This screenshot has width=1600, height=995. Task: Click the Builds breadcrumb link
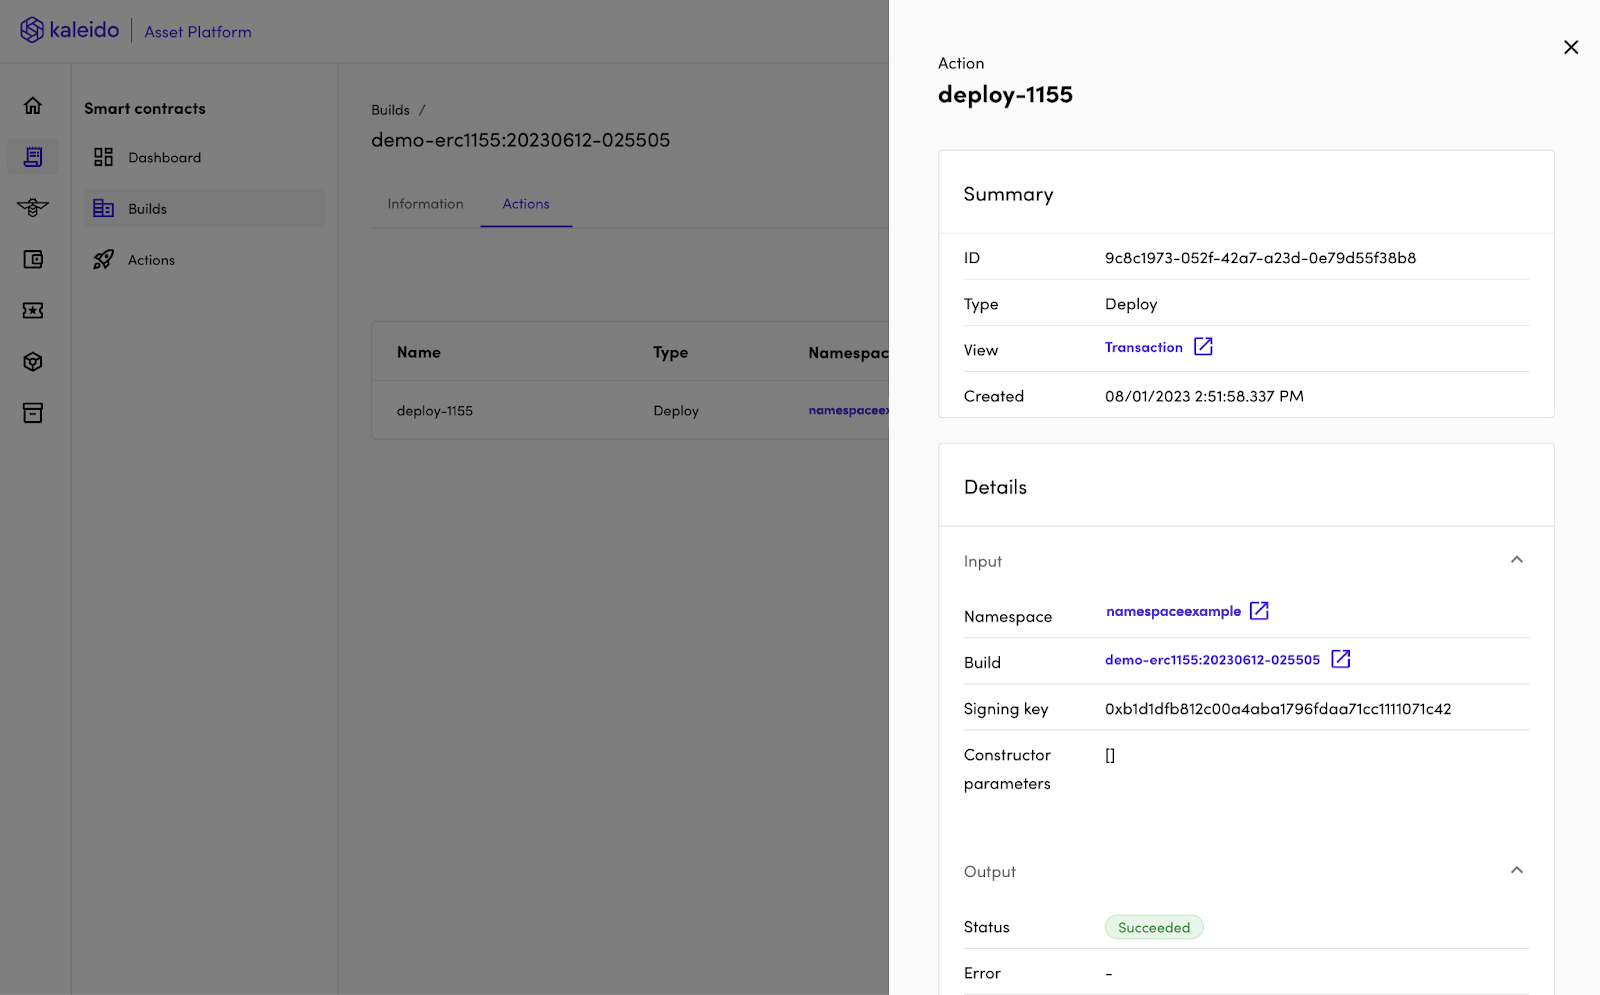point(390,110)
